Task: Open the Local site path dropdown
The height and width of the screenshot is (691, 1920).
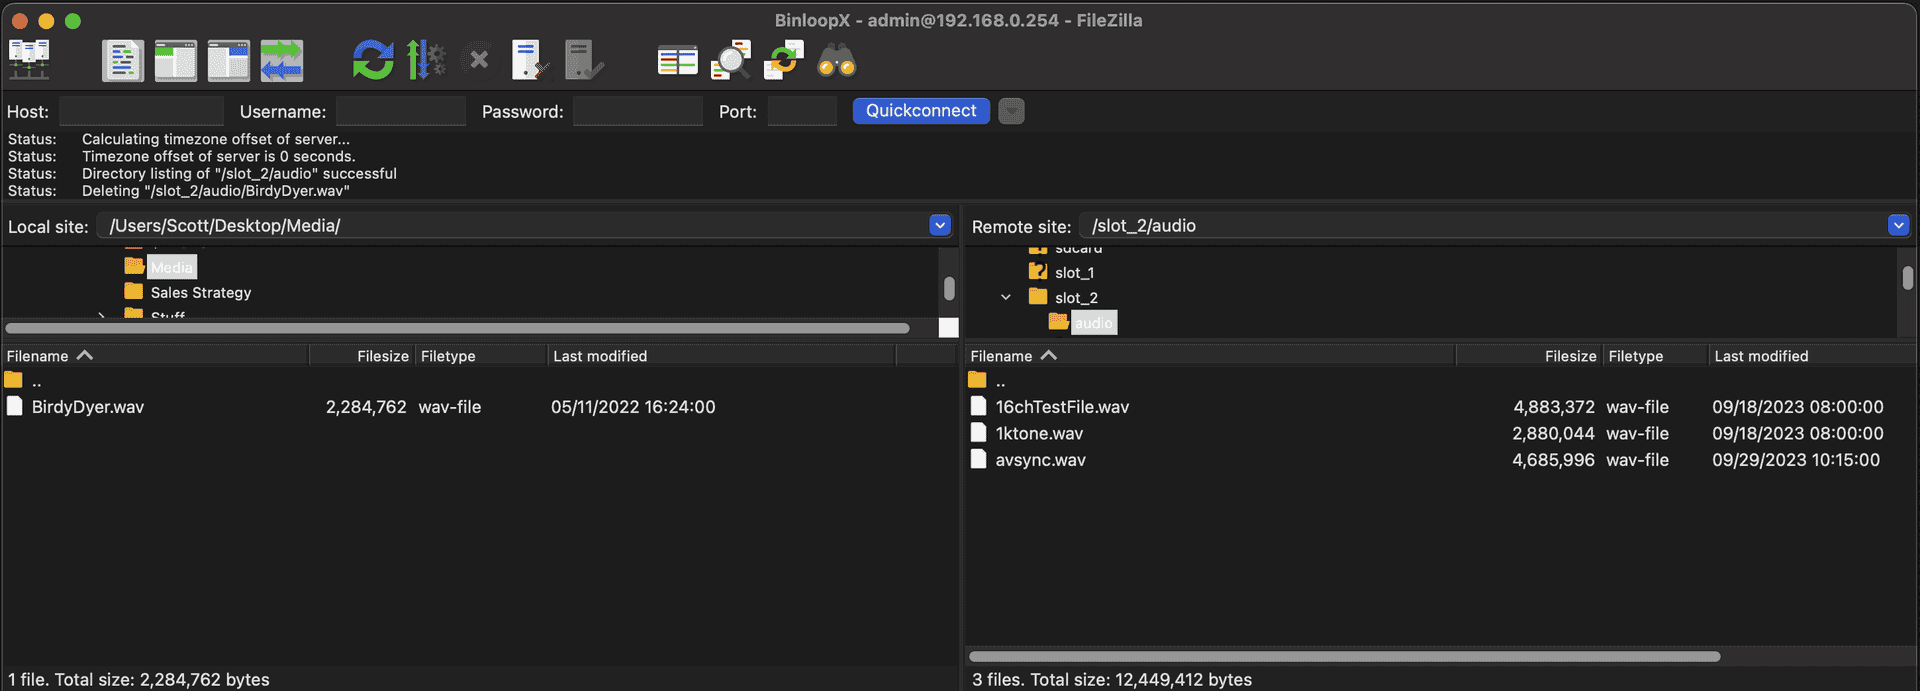Action: (x=939, y=225)
